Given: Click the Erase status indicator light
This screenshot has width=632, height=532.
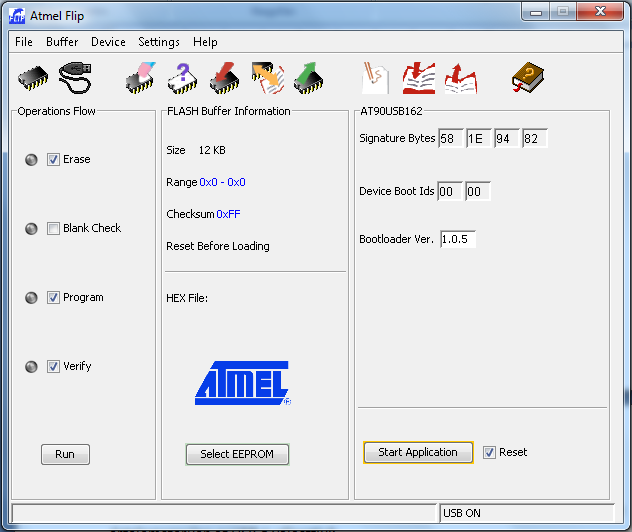Looking at the screenshot, I should 31,160.
